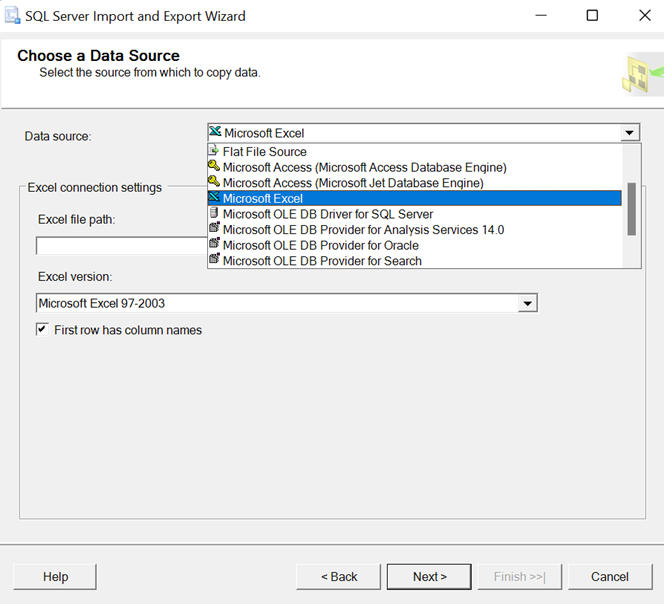Click the OLE DB Provider for Search icon
The width and height of the screenshot is (664, 604).
click(x=215, y=259)
